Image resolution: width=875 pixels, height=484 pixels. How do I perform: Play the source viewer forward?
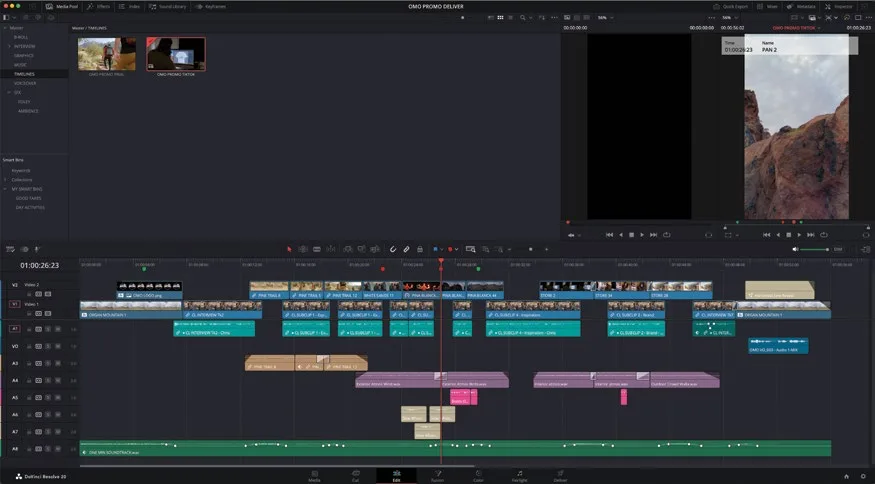click(x=642, y=235)
